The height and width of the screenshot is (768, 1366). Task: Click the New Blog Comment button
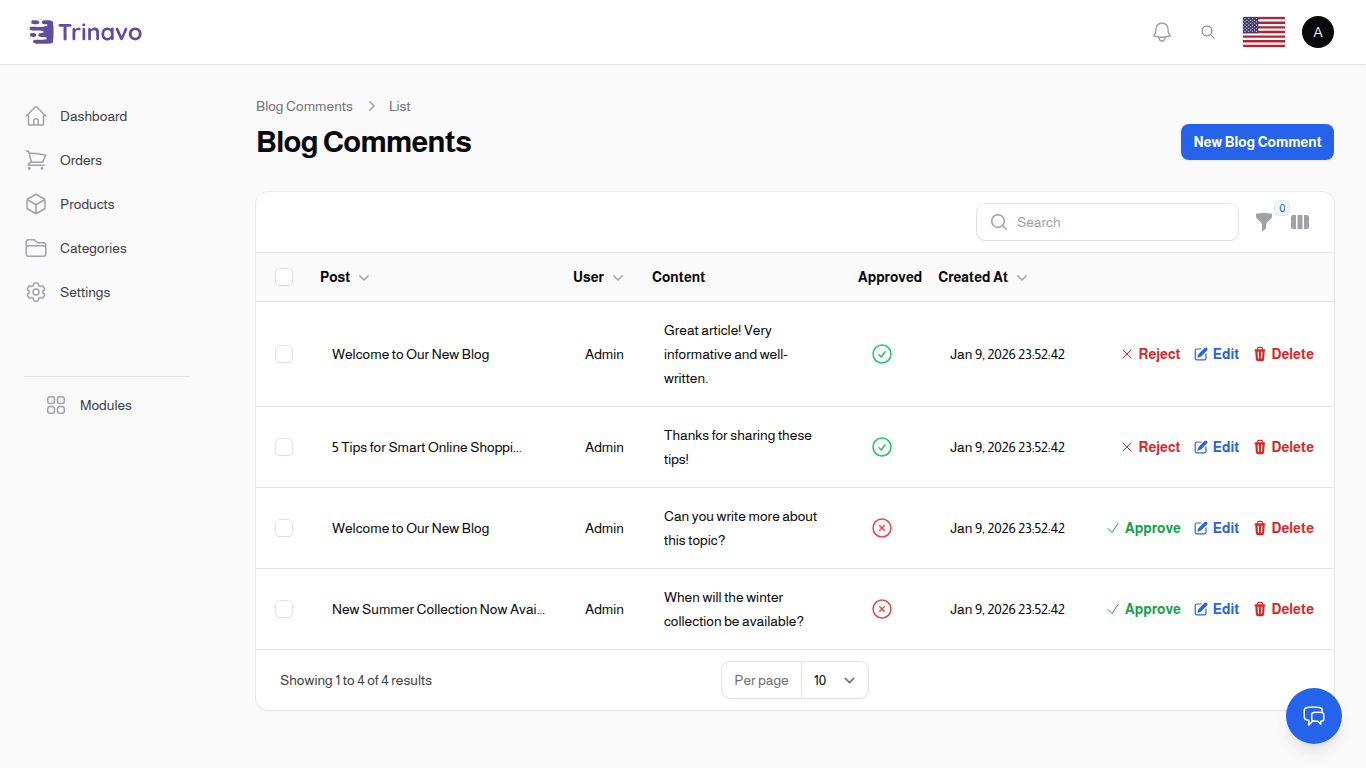[1257, 142]
